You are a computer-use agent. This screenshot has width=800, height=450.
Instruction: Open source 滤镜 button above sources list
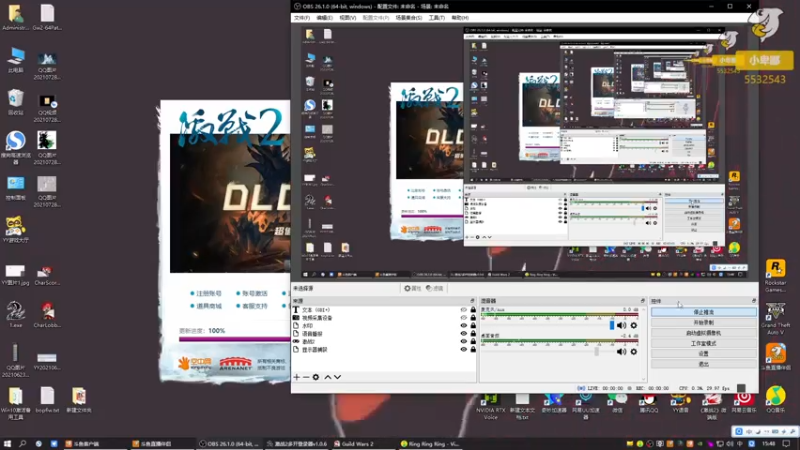(435, 288)
